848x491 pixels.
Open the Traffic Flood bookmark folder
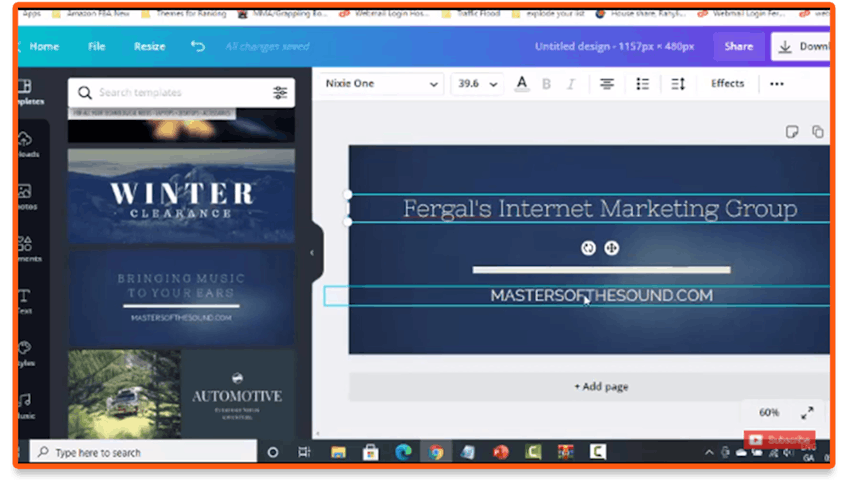(472, 14)
